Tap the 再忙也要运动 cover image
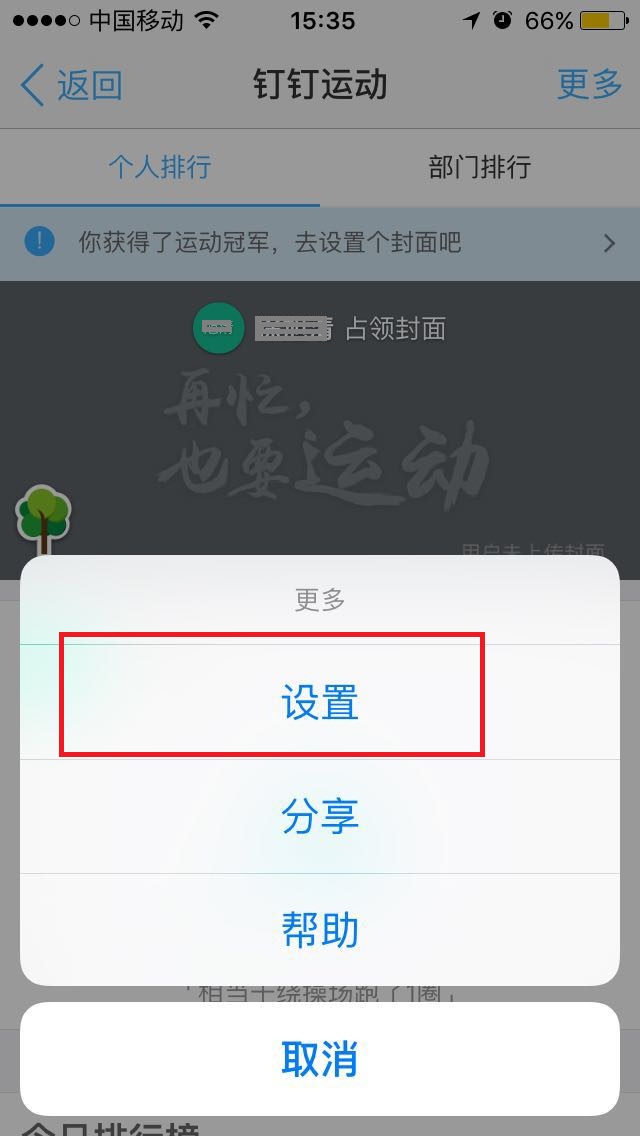 (x=320, y=430)
